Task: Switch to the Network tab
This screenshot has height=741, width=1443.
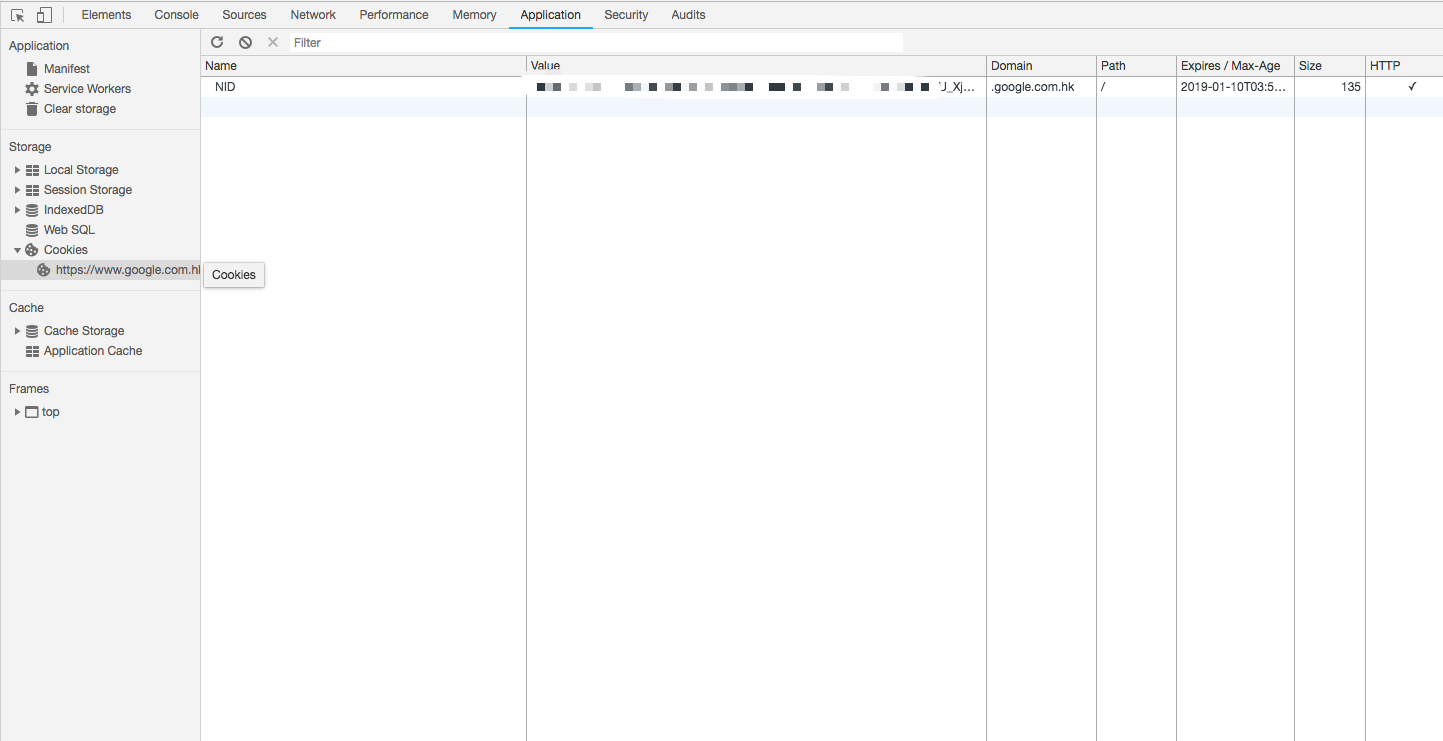Action: click(313, 15)
